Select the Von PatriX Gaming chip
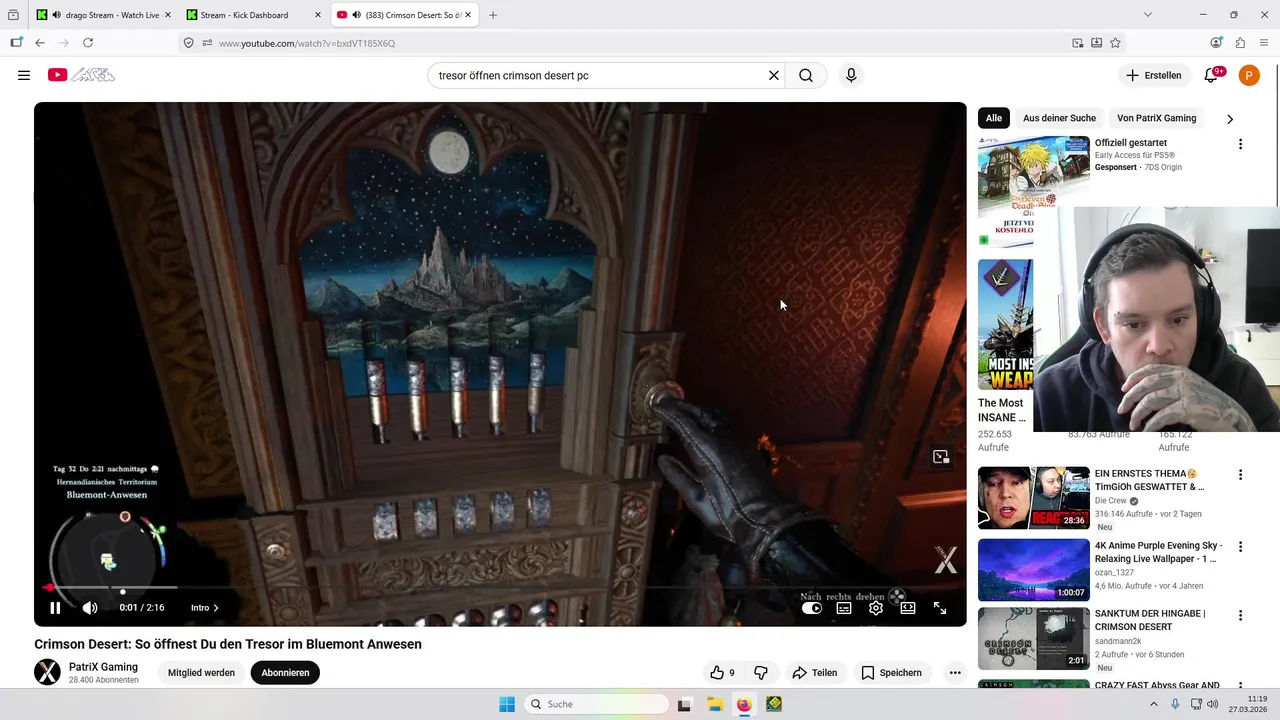 (x=1156, y=118)
